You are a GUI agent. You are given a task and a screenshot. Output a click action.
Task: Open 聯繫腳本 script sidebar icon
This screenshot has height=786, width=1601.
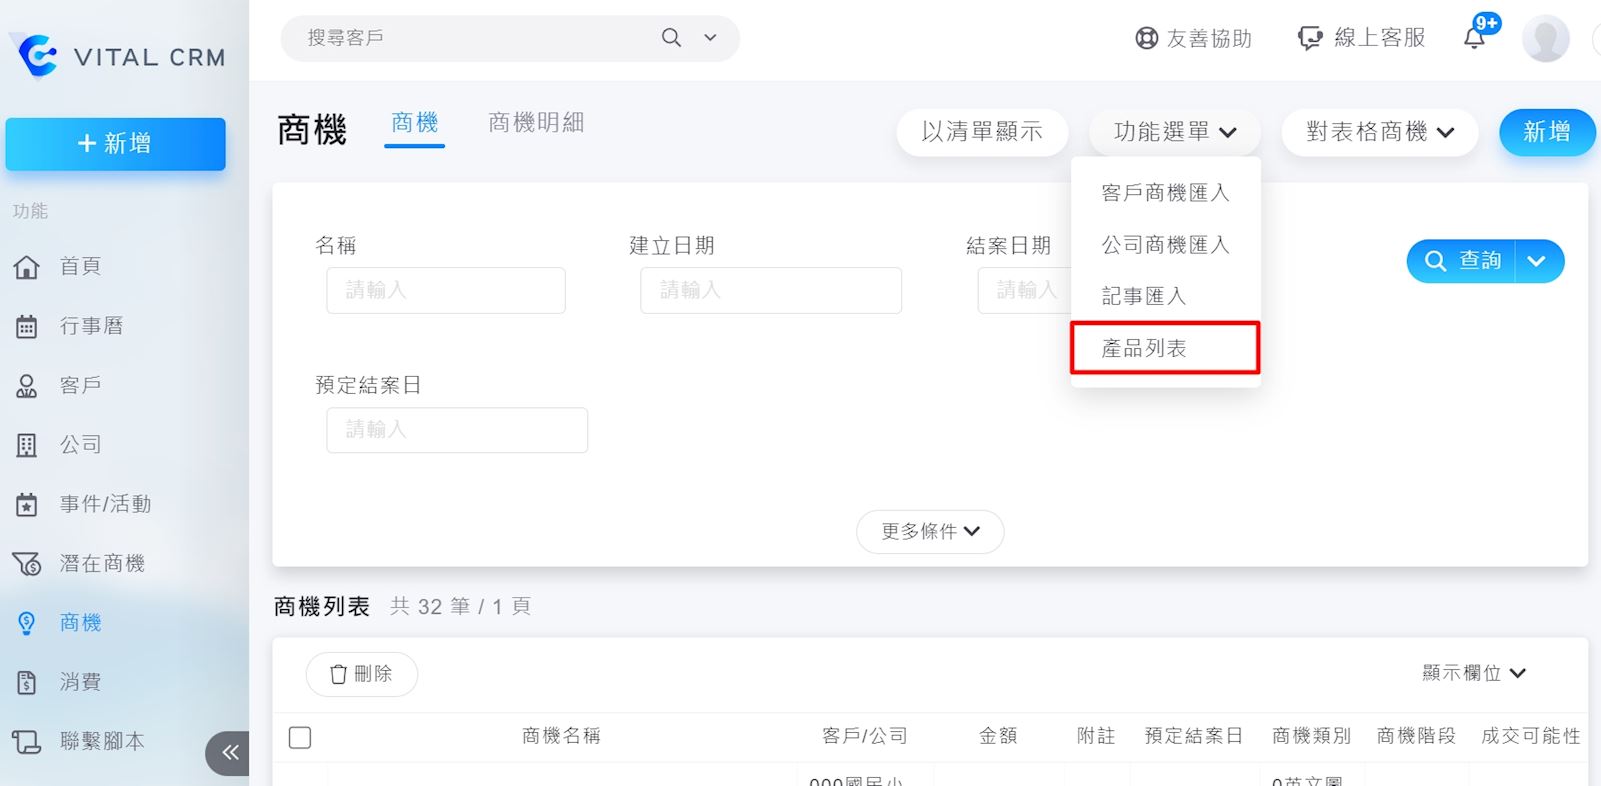(27, 742)
